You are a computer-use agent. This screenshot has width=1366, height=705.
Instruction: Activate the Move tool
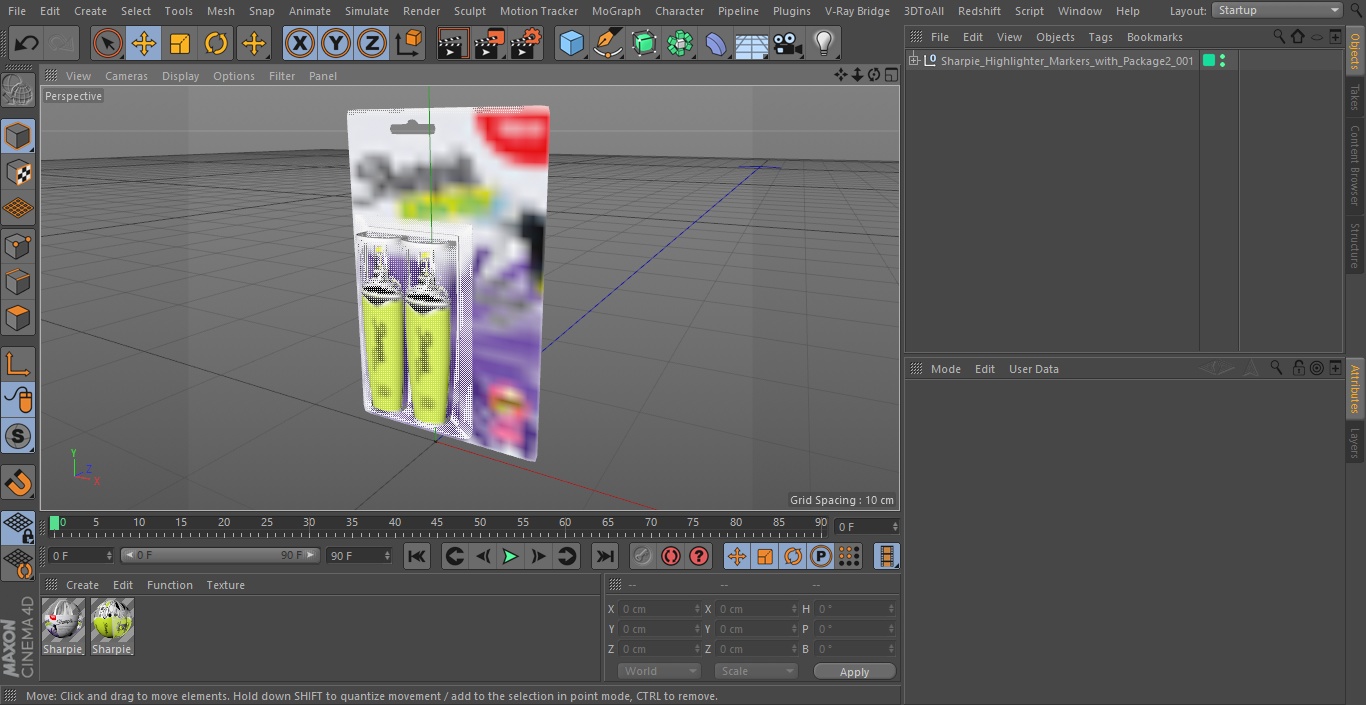(x=144, y=43)
